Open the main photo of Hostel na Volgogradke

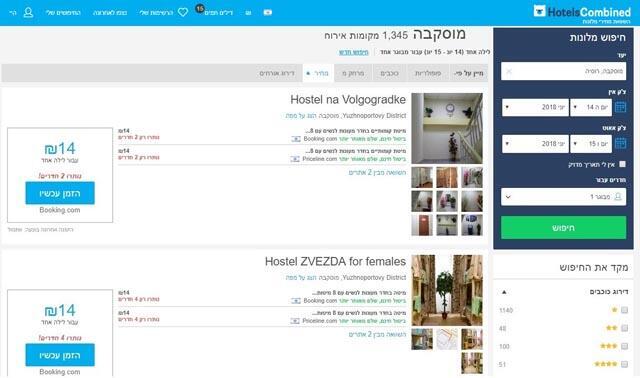[447, 129]
